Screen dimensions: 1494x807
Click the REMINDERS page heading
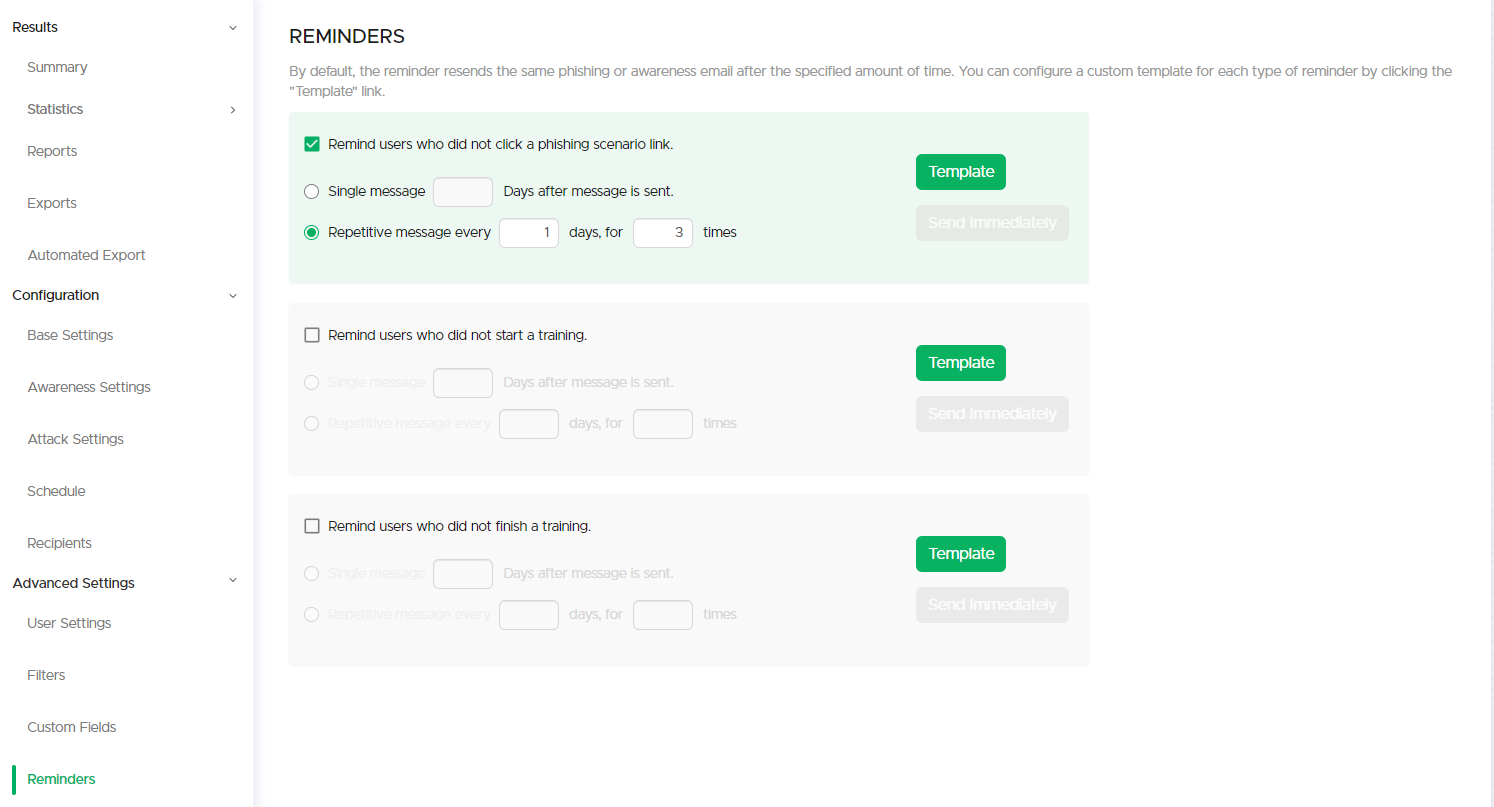coord(347,37)
